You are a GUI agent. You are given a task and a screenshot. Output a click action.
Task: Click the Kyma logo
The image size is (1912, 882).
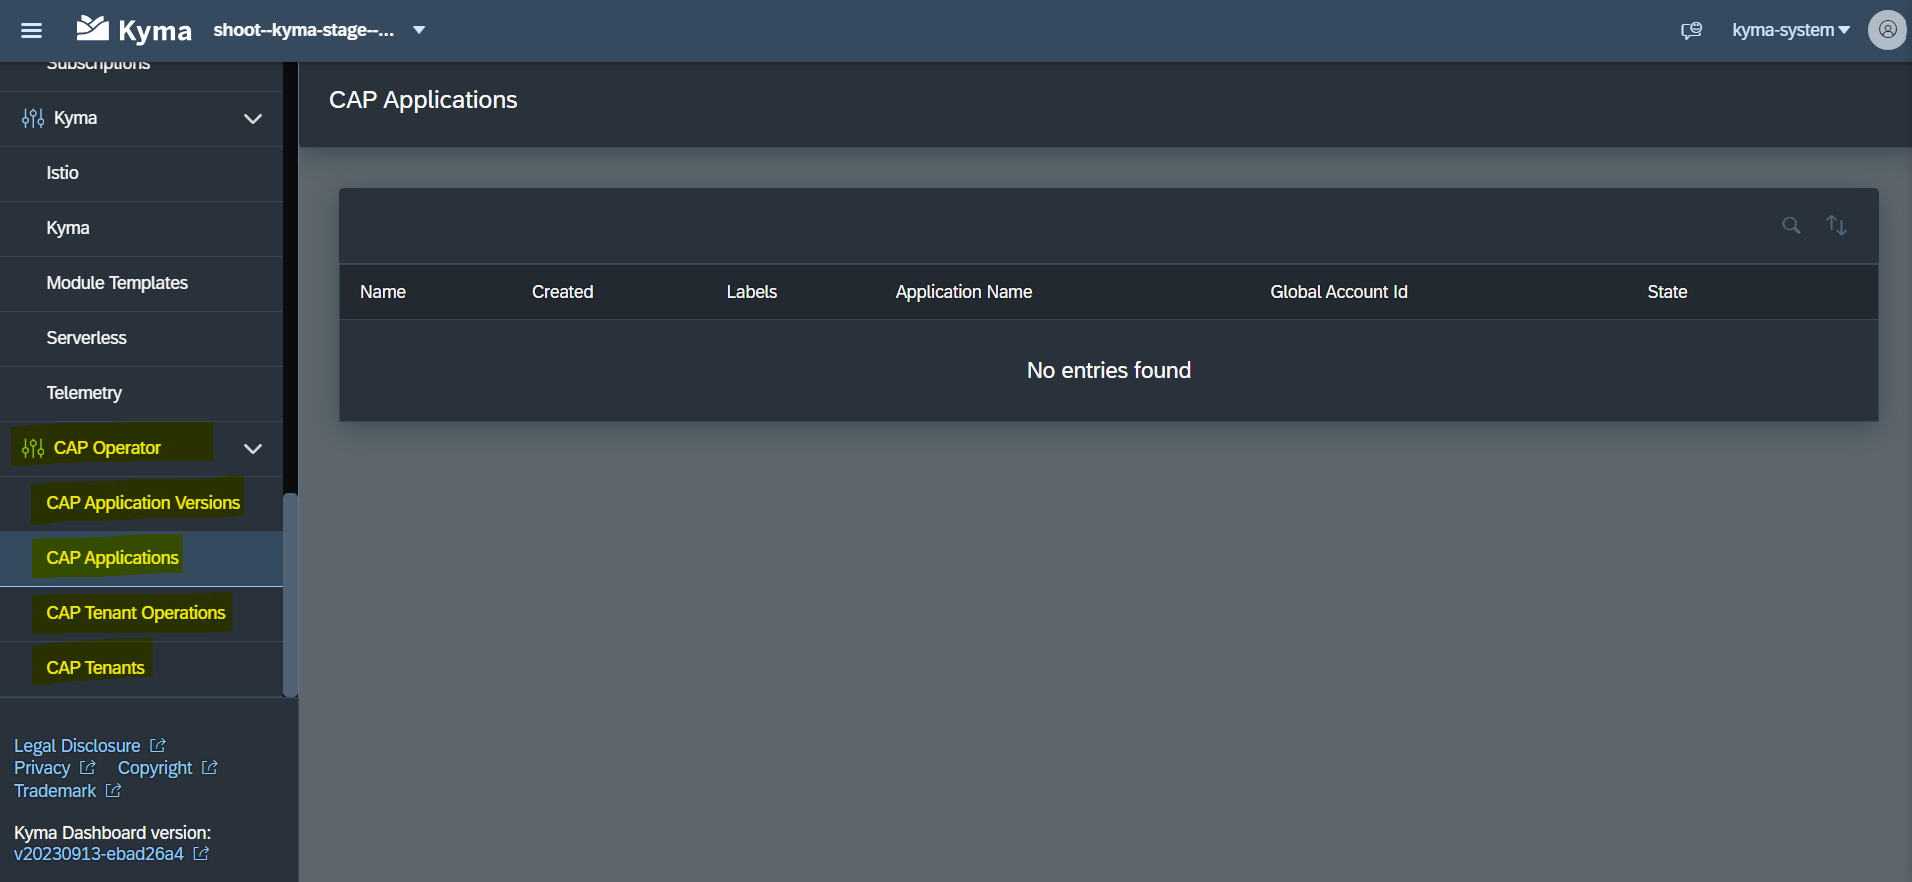[134, 30]
